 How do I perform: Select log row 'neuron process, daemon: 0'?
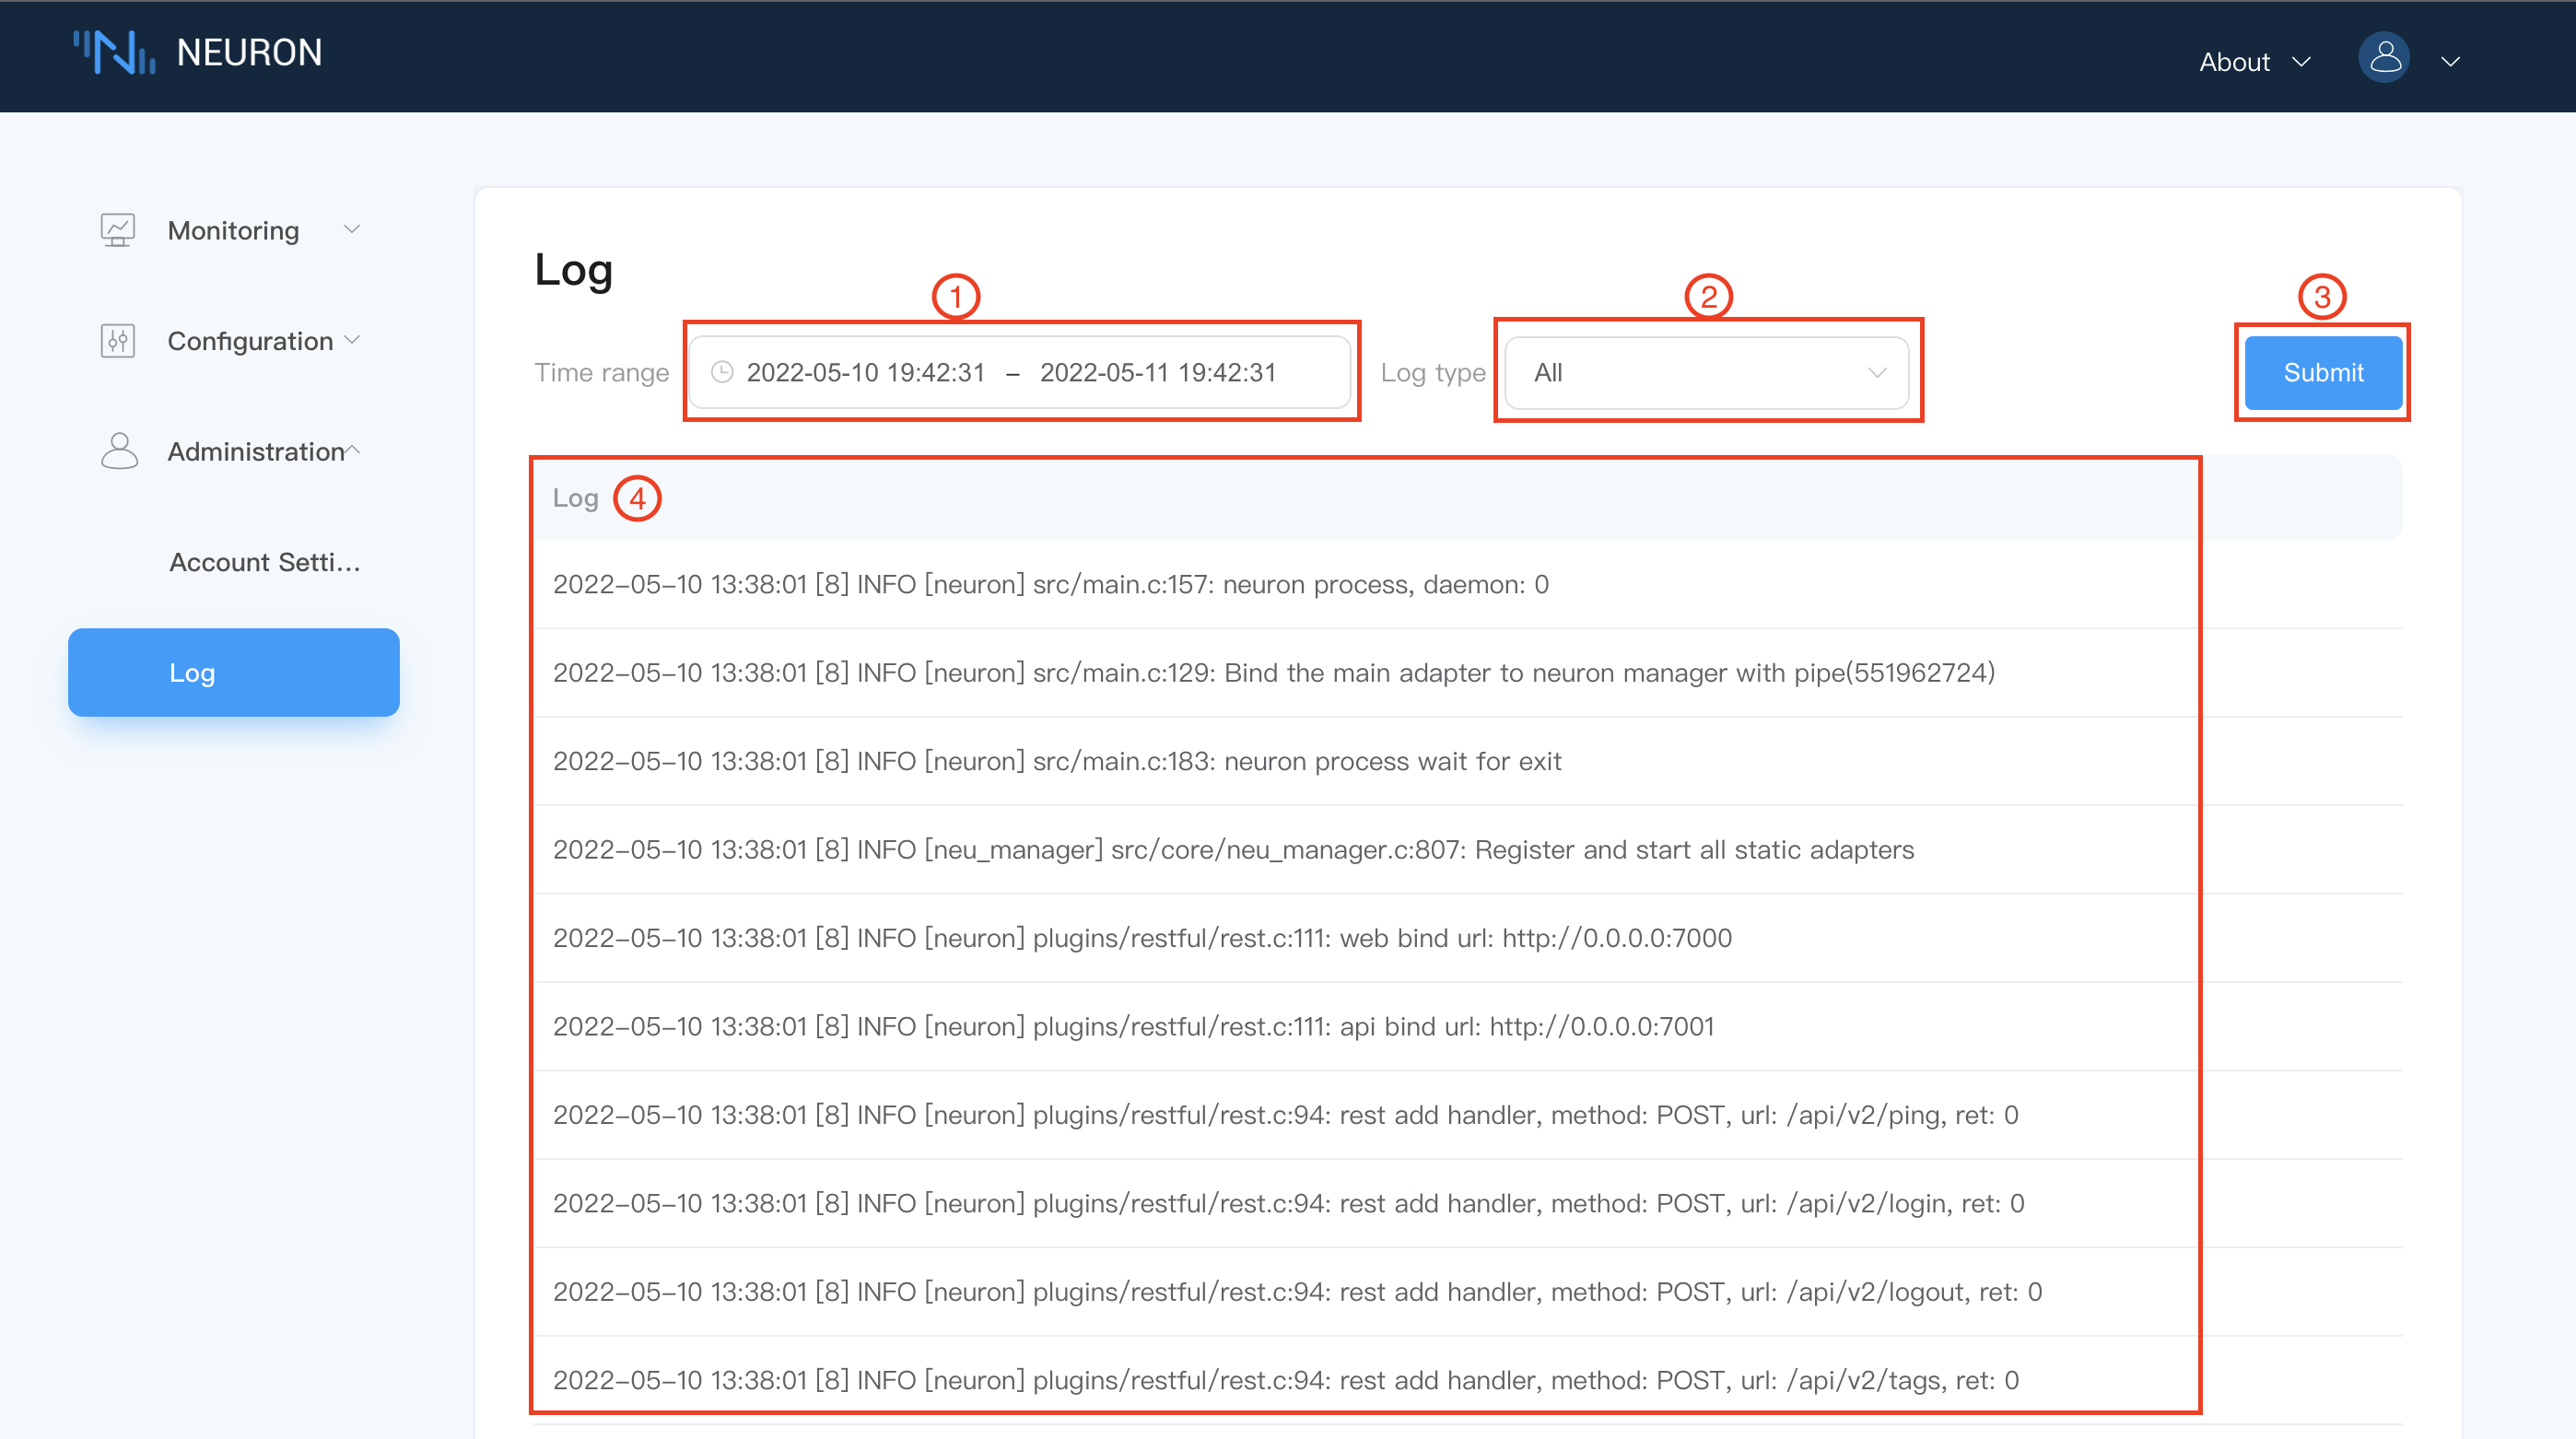[1467, 585]
